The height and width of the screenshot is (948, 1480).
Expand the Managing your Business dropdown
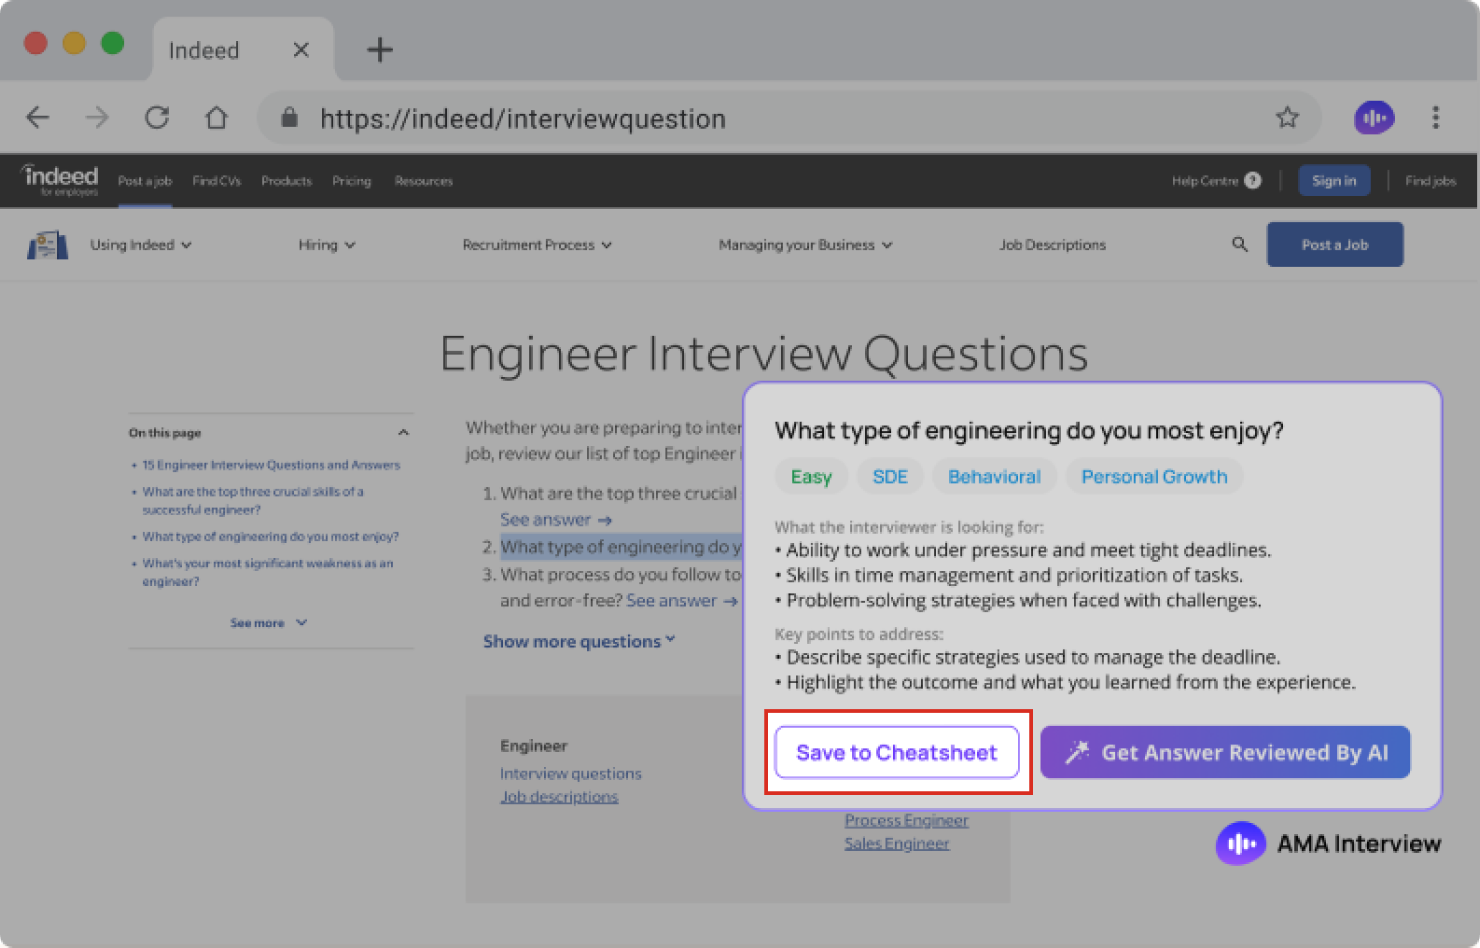click(805, 245)
